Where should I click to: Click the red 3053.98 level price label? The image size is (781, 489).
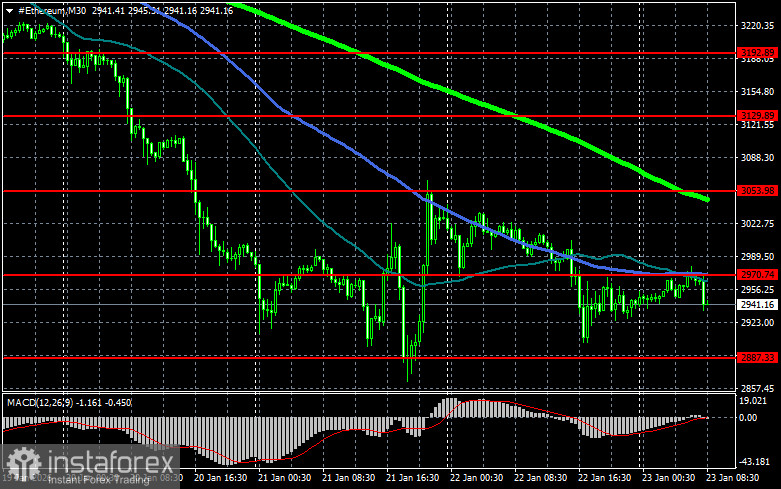(758, 191)
